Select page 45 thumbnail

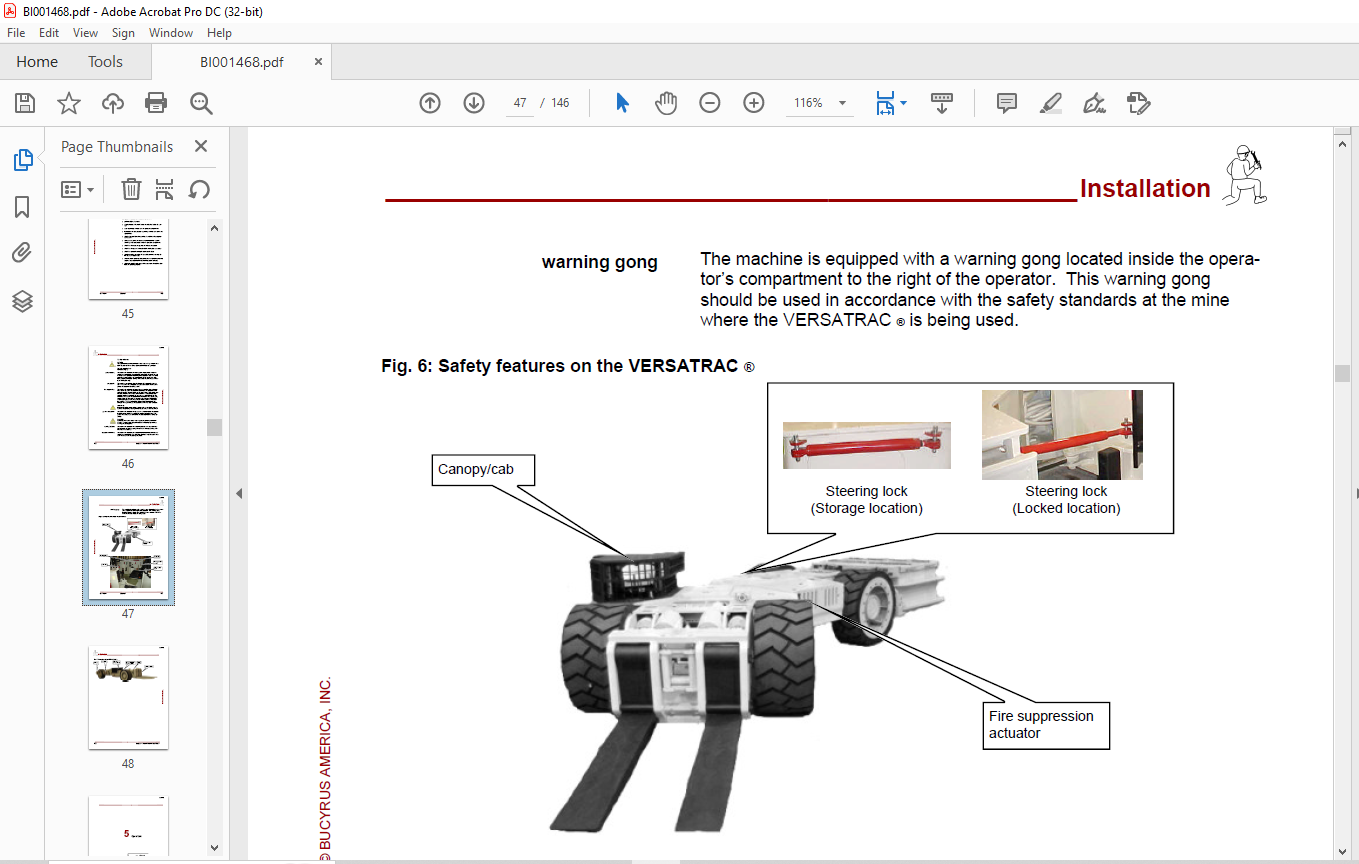[x=128, y=259]
